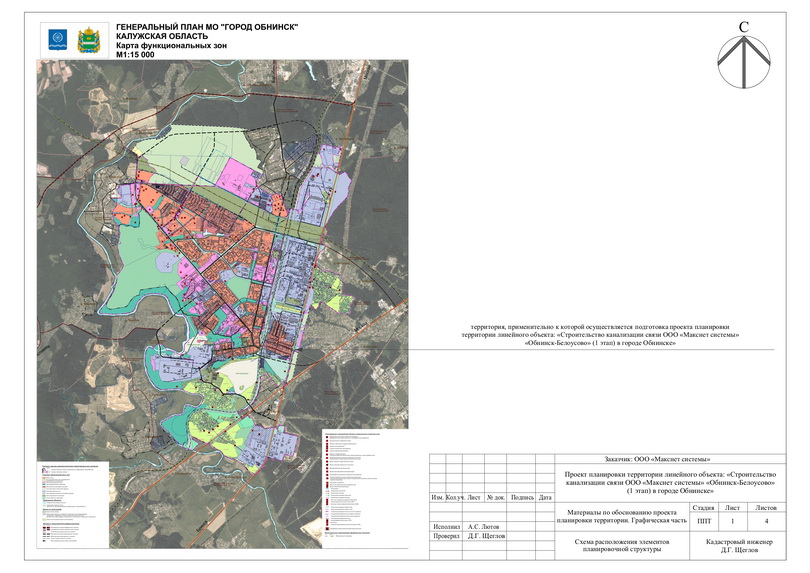The height and width of the screenshot is (573, 810).
Task: Click the white zone in the map's south-center
Action: click(240, 374)
